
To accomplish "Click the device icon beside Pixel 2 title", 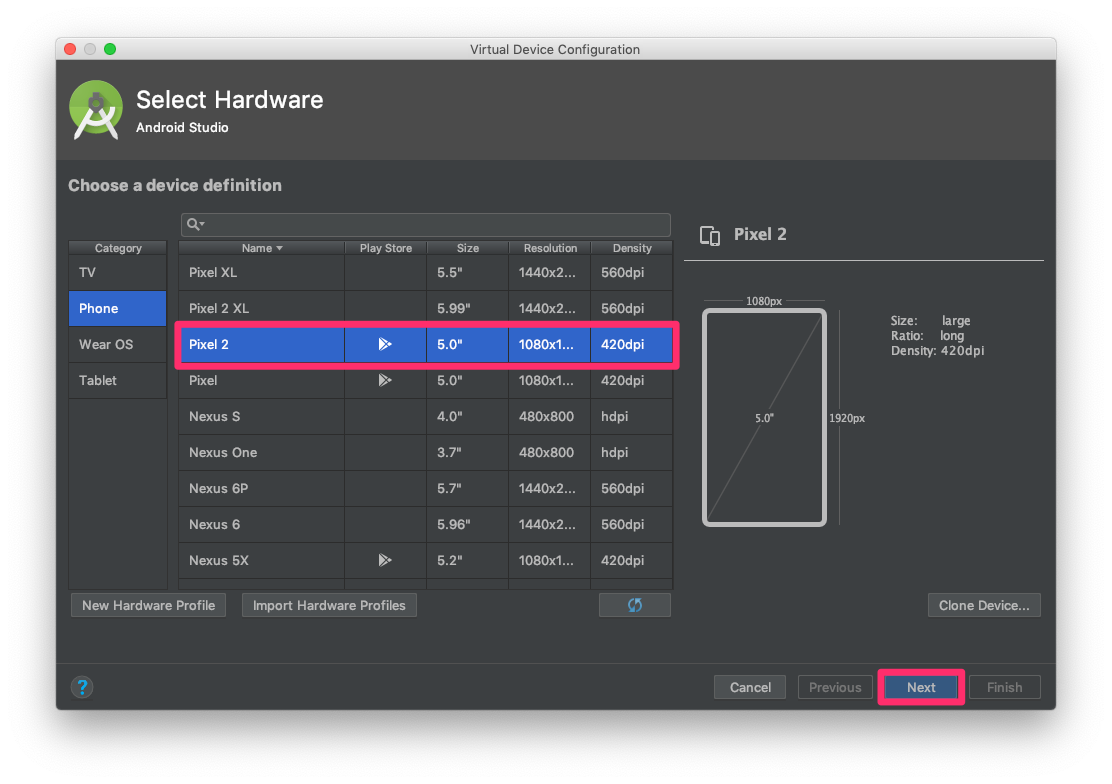I will (x=710, y=236).
